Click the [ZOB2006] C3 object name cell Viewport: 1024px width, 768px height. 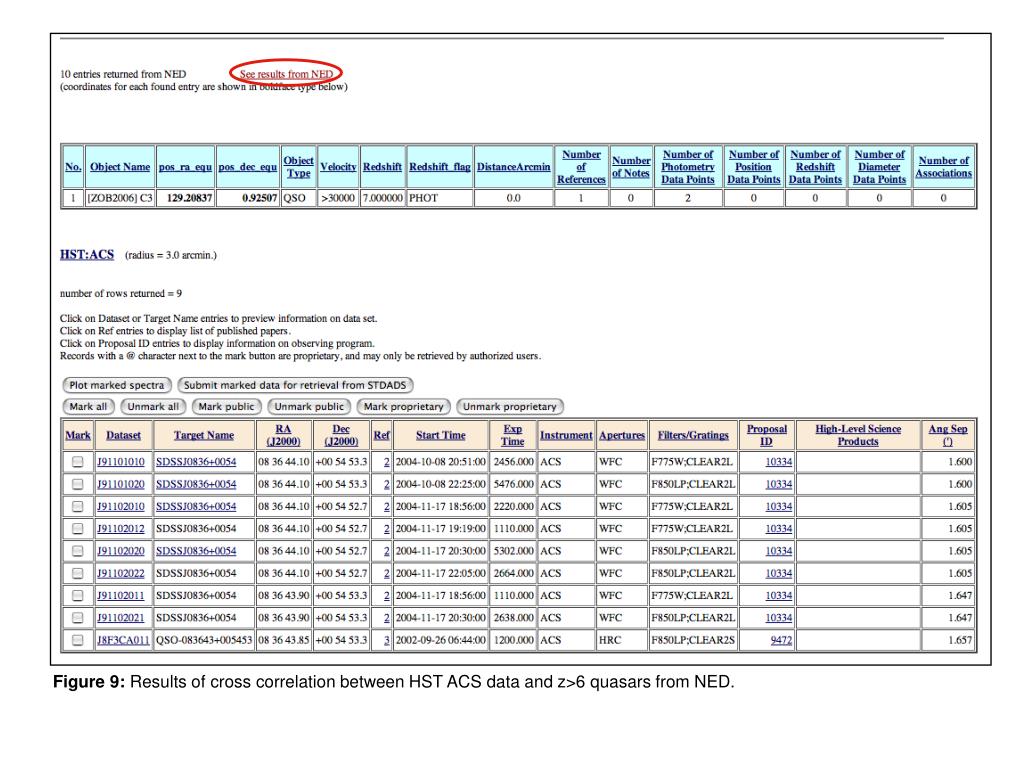(120, 198)
